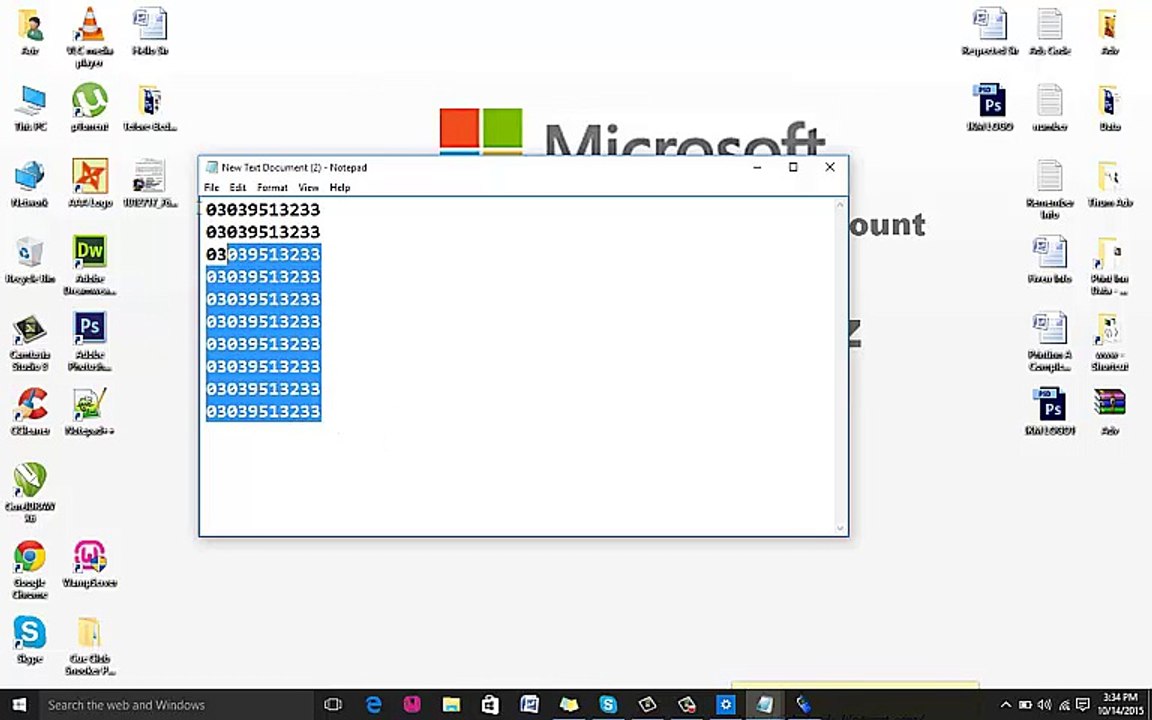Viewport: 1152px width, 720px height.
Task: Select the Data folder desktop icon
Action: pyautogui.click(x=1109, y=107)
